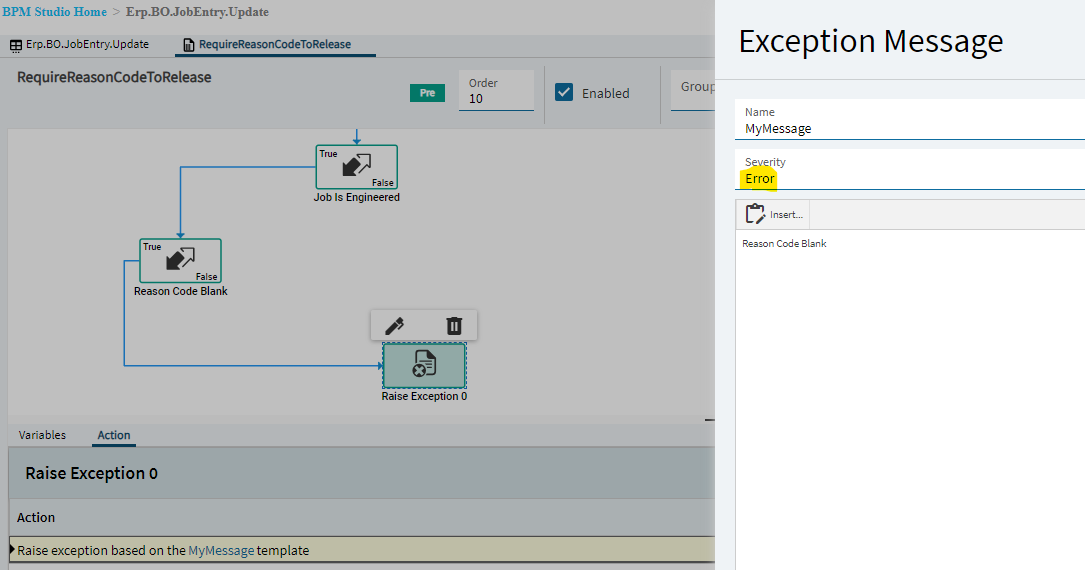Click the pencil edit icon above Raise Exception node
Viewport: 1085px width, 570px height.
click(394, 326)
